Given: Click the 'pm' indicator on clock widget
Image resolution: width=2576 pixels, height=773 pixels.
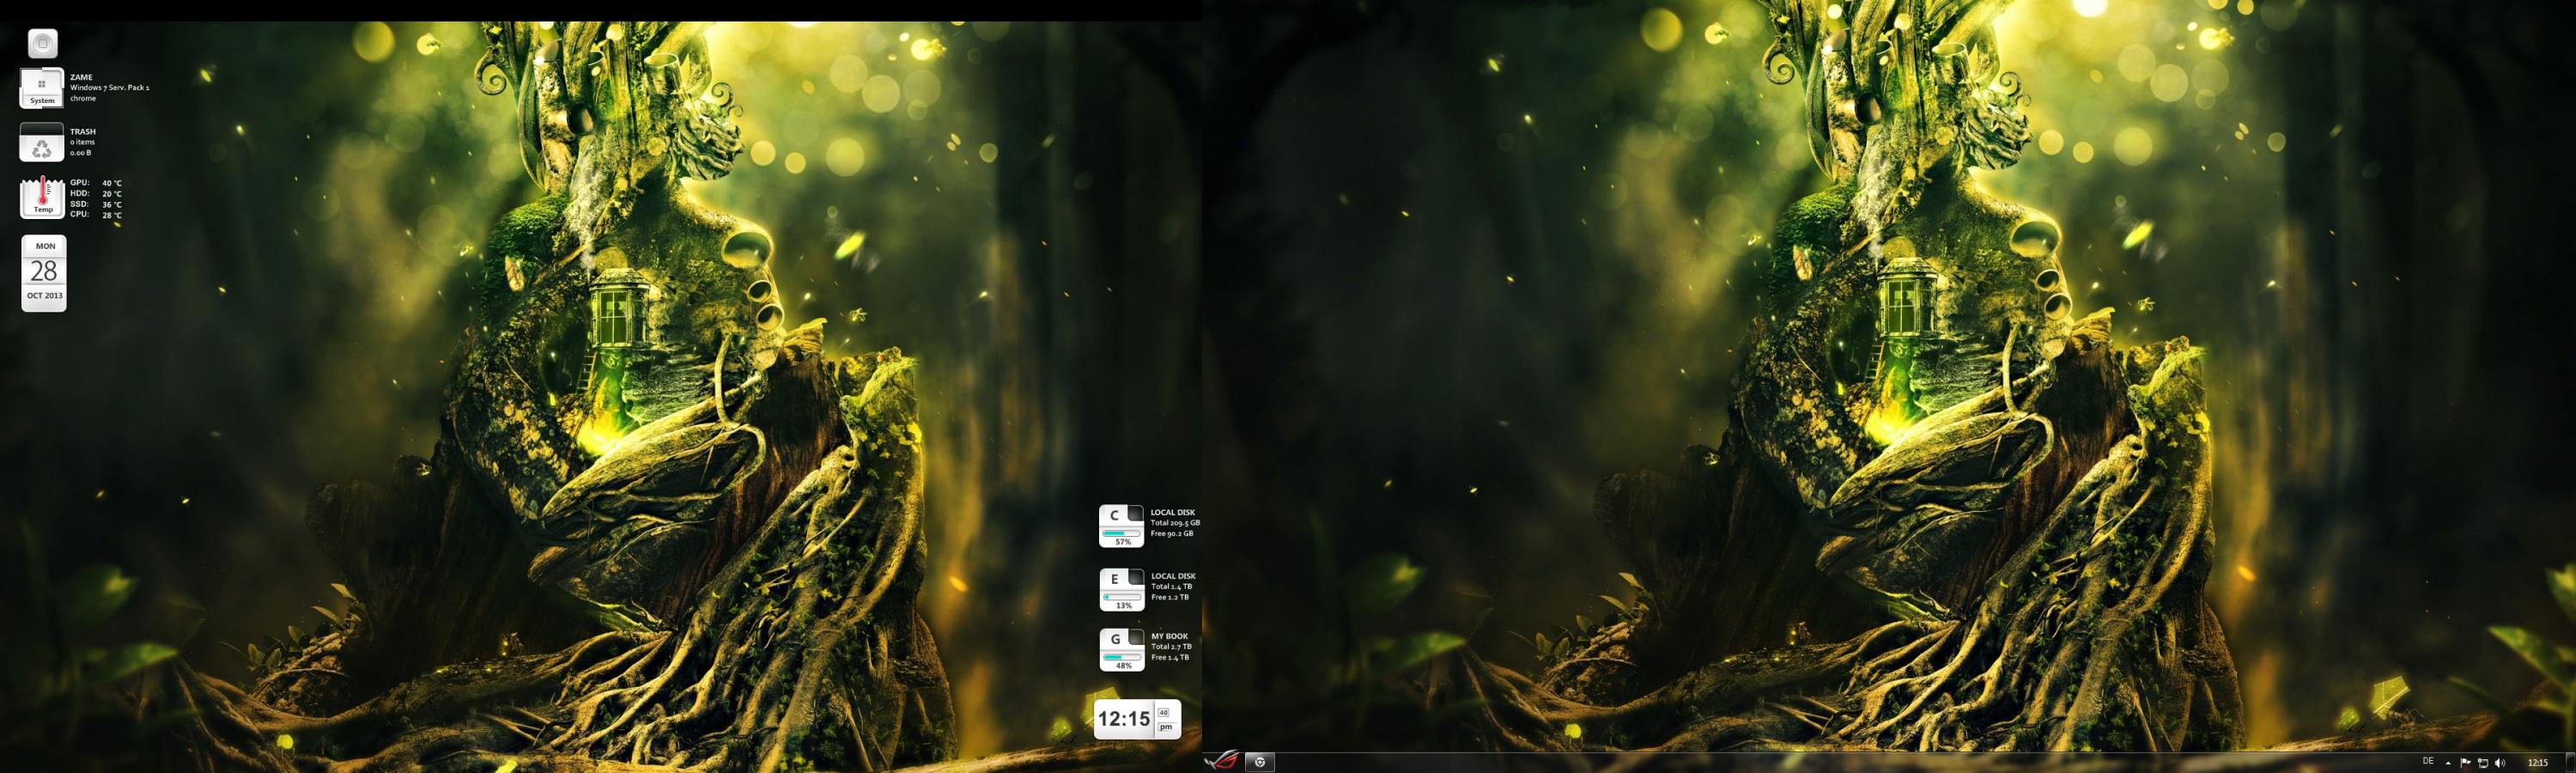Looking at the screenshot, I should click(x=1165, y=727).
